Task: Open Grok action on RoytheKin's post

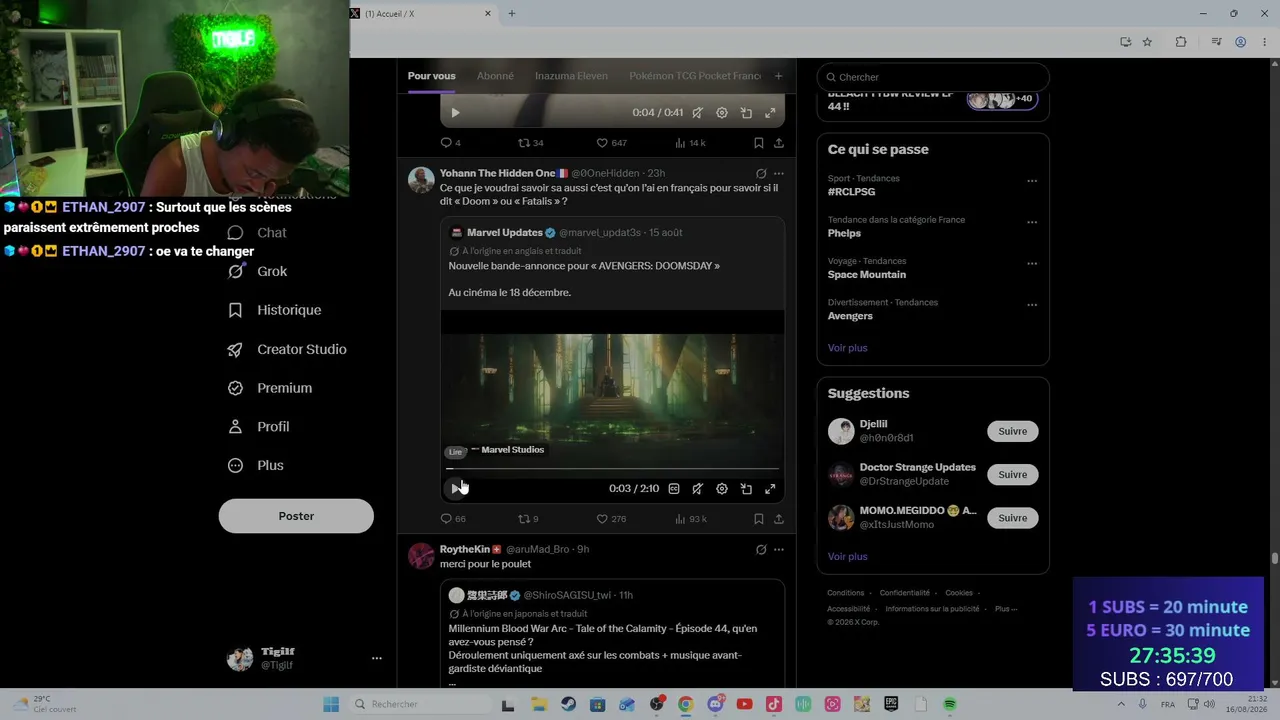Action: (761, 549)
